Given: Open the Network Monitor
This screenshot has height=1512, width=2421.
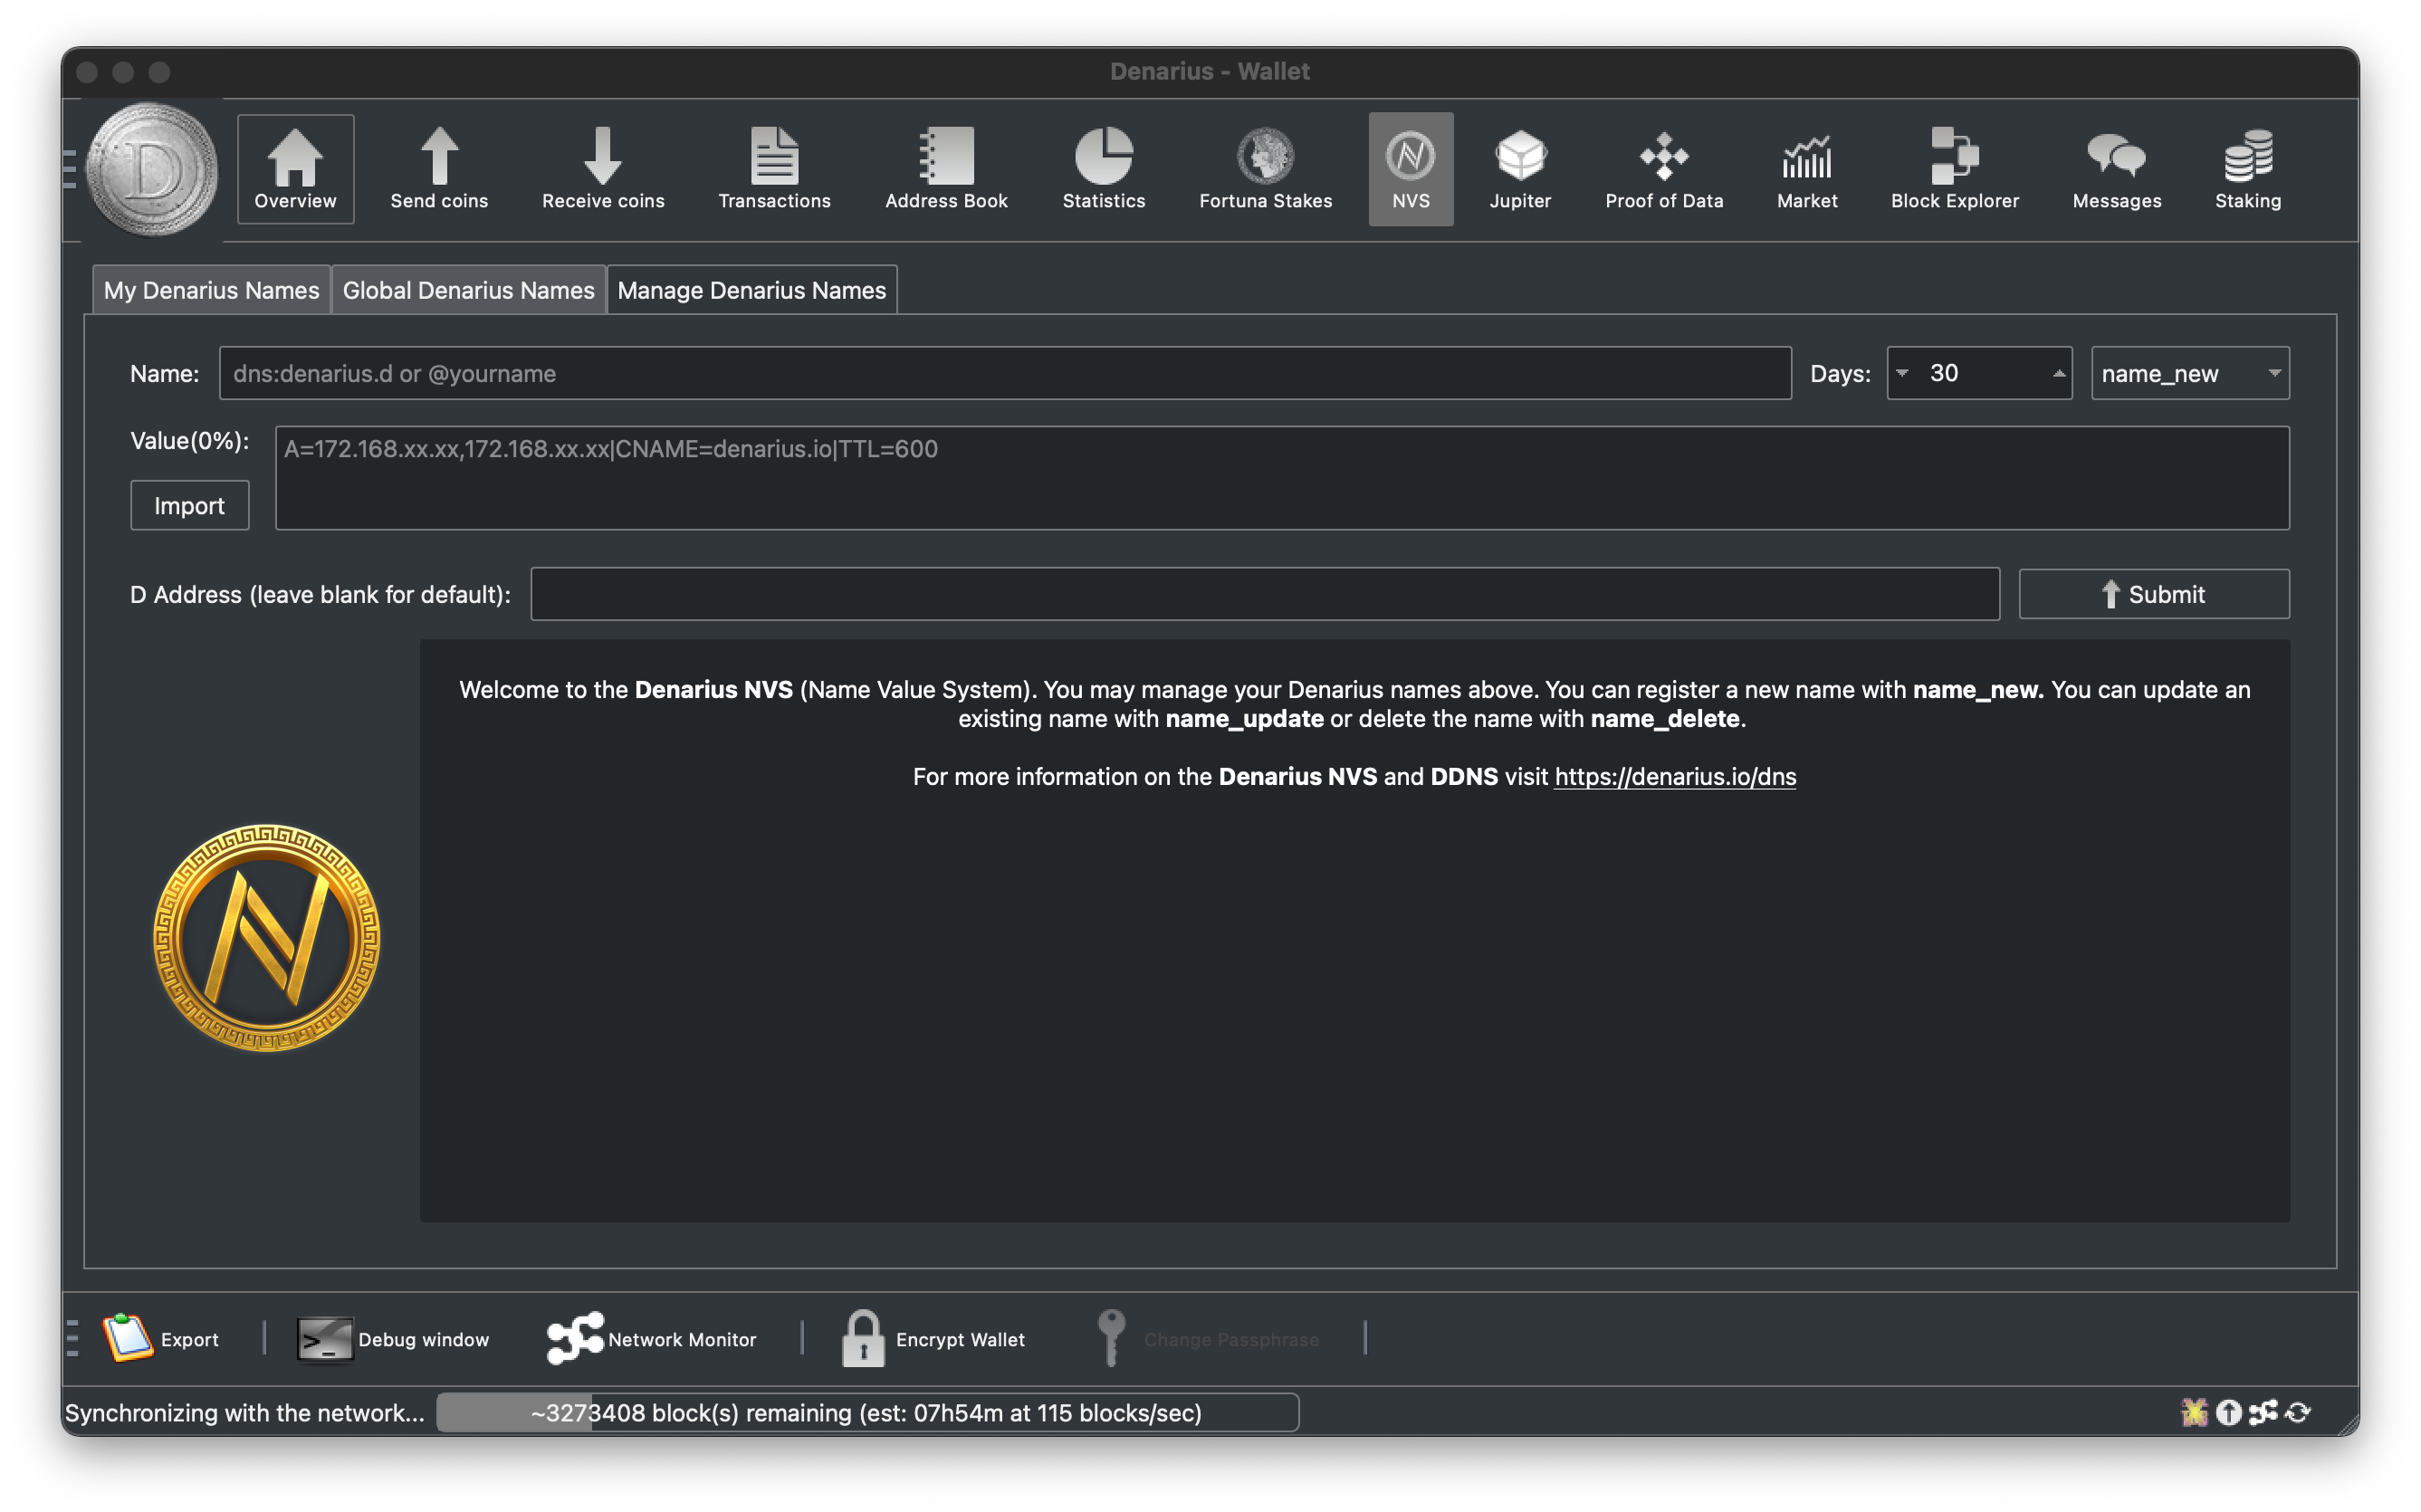Looking at the screenshot, I should [x=652, y=1338].
